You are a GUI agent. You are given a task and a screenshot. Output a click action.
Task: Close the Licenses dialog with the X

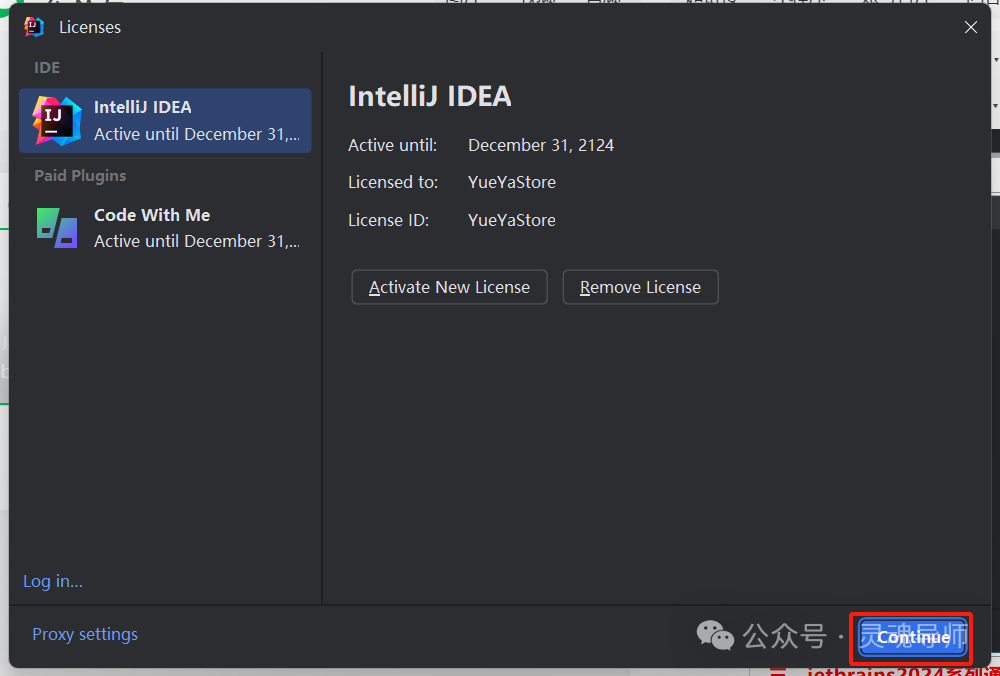[970, 27]
